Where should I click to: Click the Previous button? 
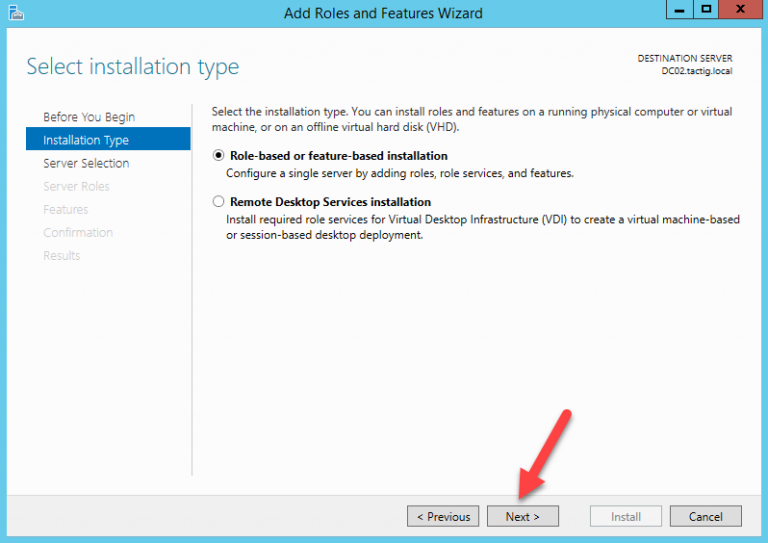coord(443,516)
